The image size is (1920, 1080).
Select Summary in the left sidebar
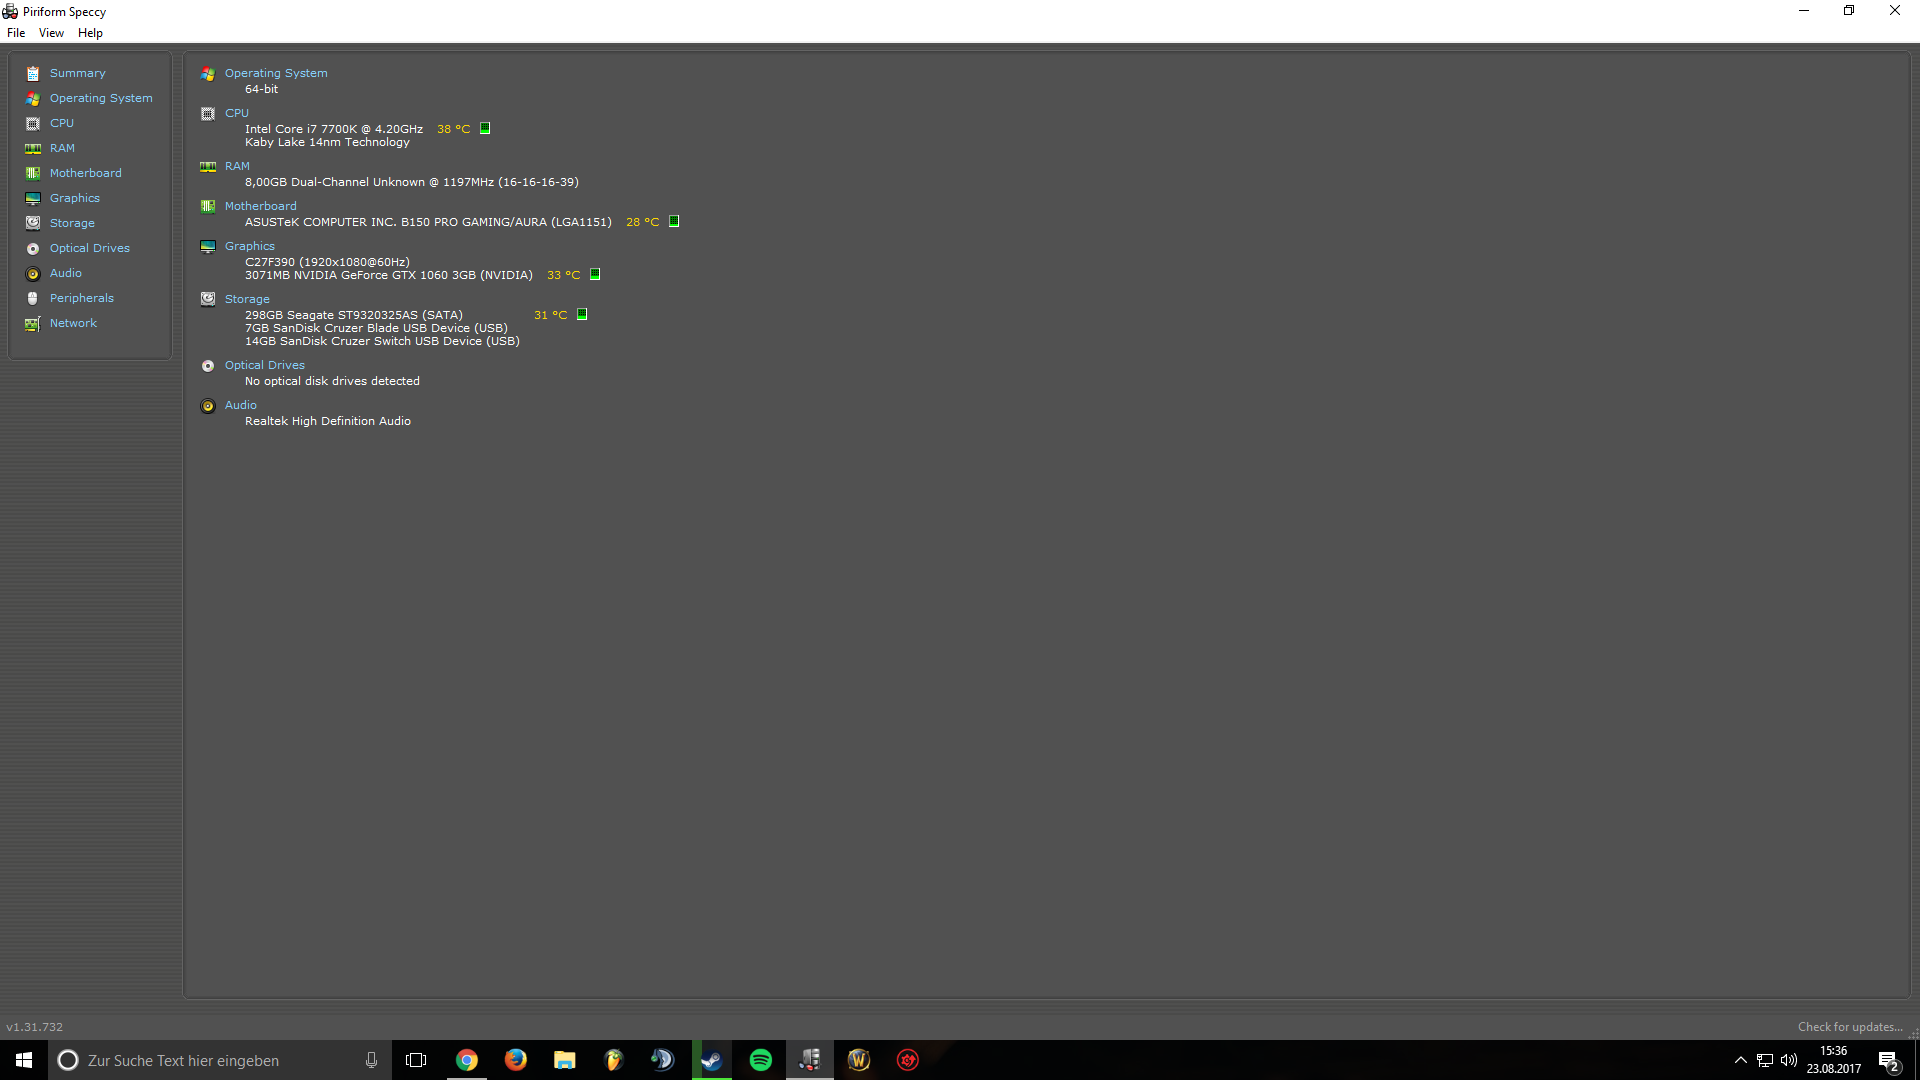[77, 73]
